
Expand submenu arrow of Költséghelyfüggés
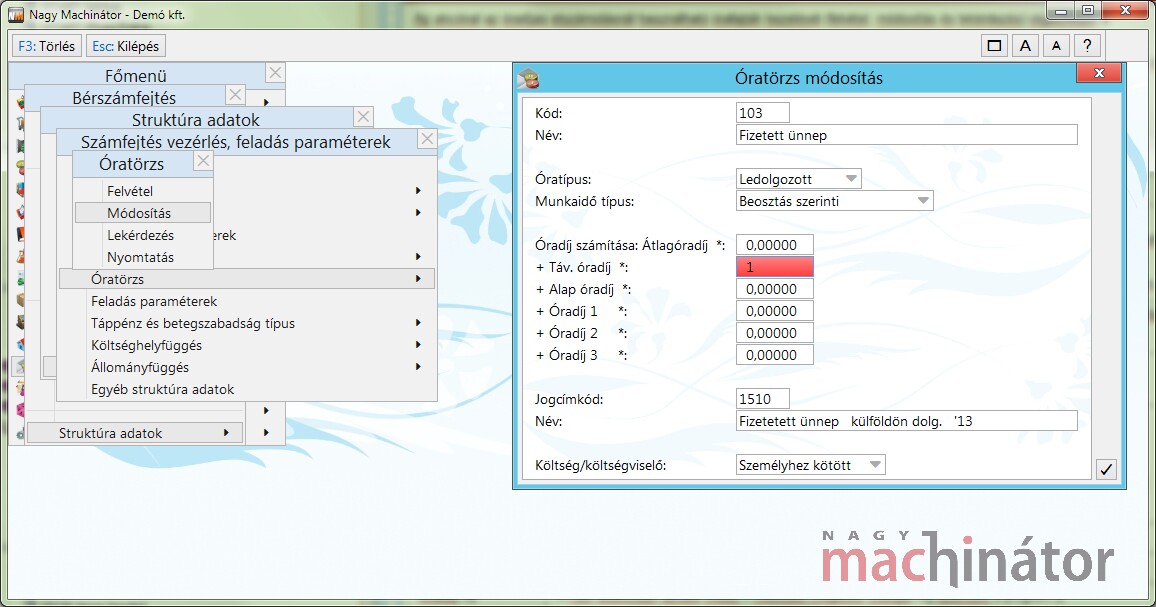pos(418,345)
